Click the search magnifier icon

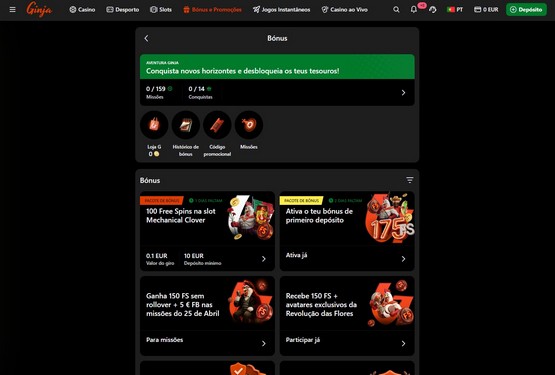396,10
